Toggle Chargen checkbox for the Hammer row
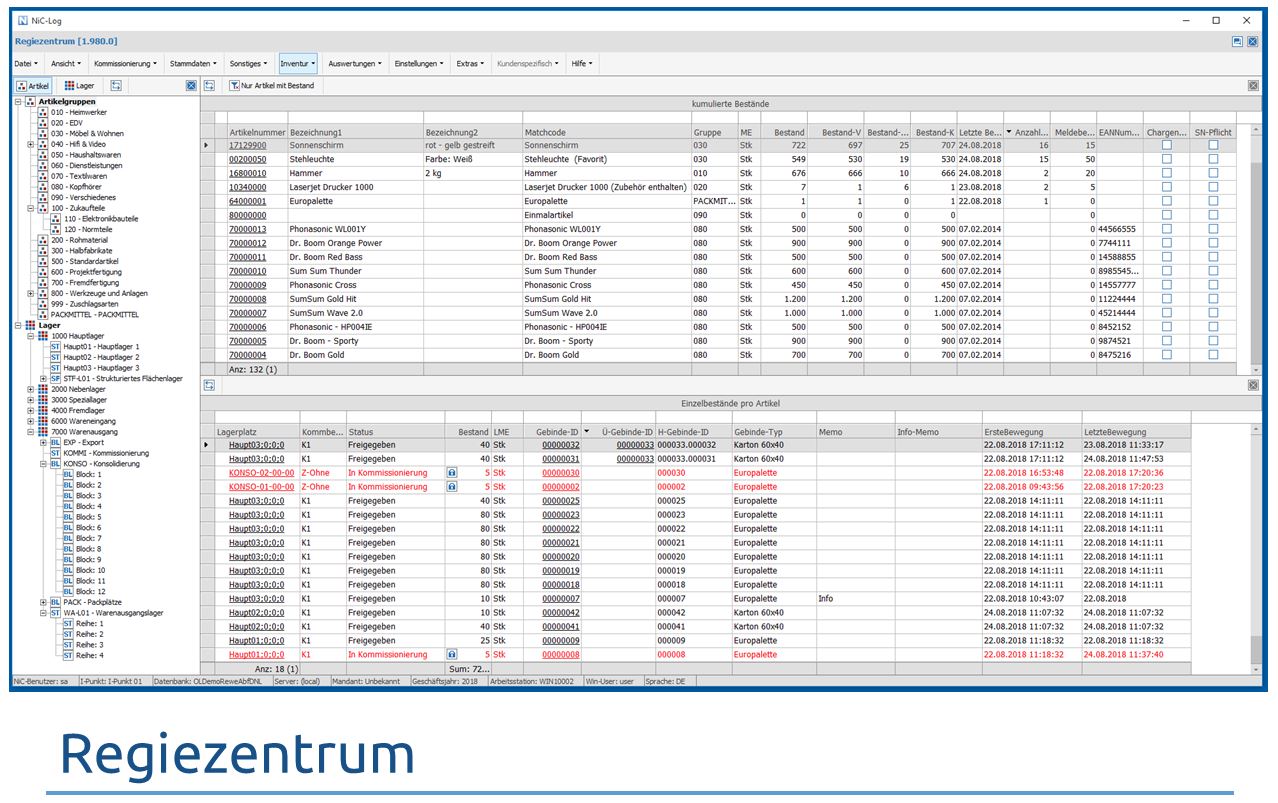 coord(1166,173)
